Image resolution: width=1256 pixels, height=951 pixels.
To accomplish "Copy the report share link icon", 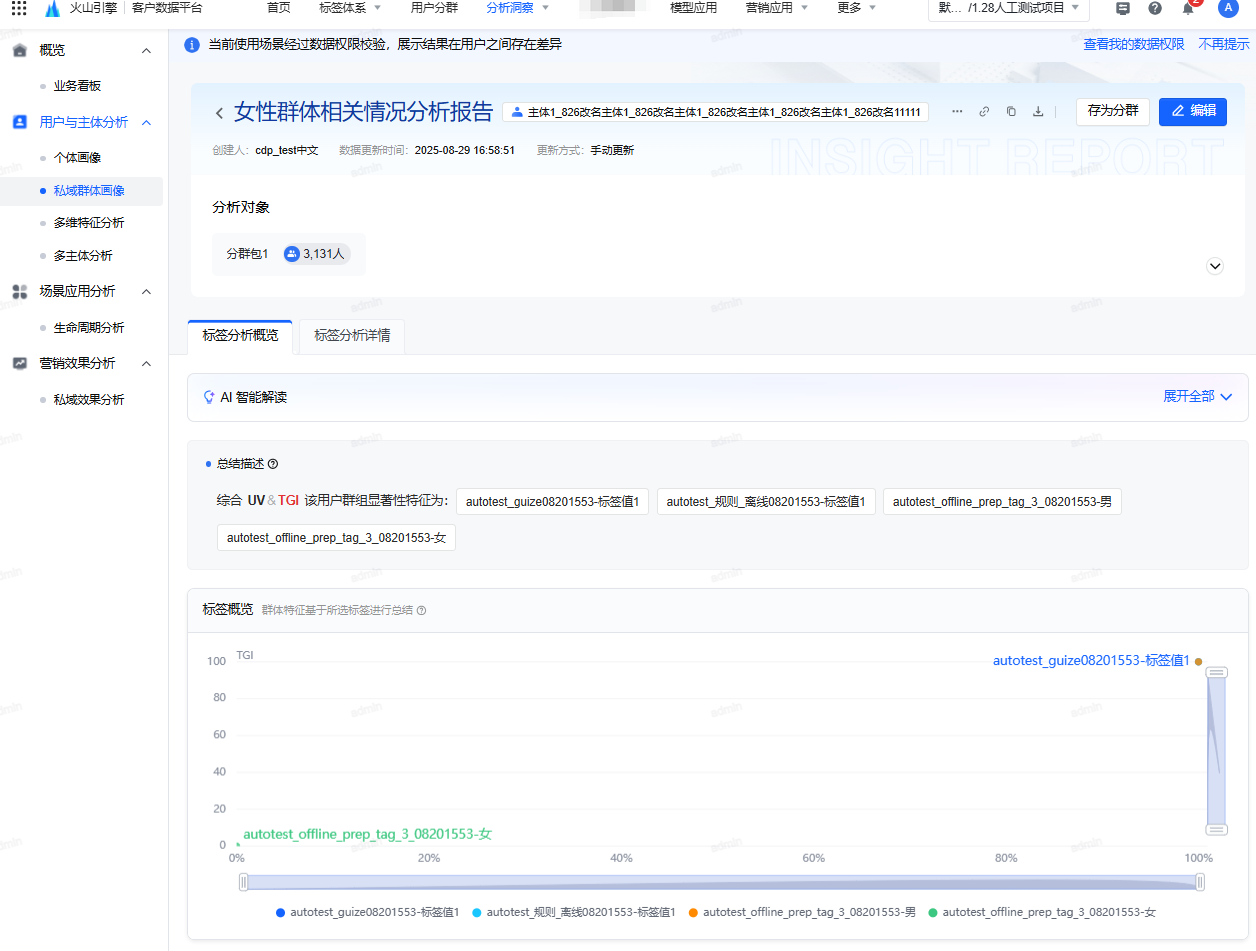I will pos(984,112).
